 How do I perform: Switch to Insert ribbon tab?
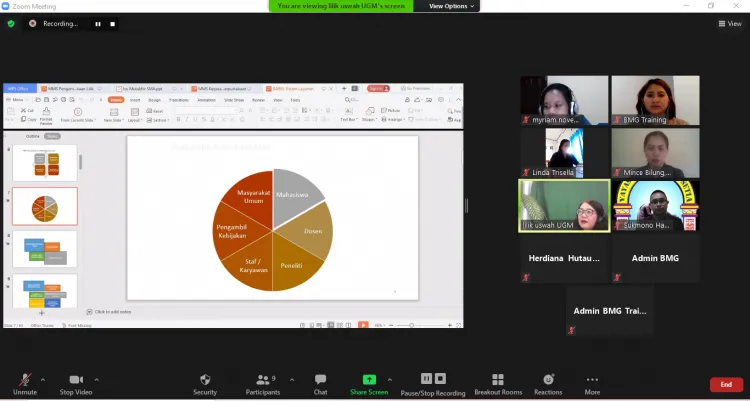click(x=135, y=100)
